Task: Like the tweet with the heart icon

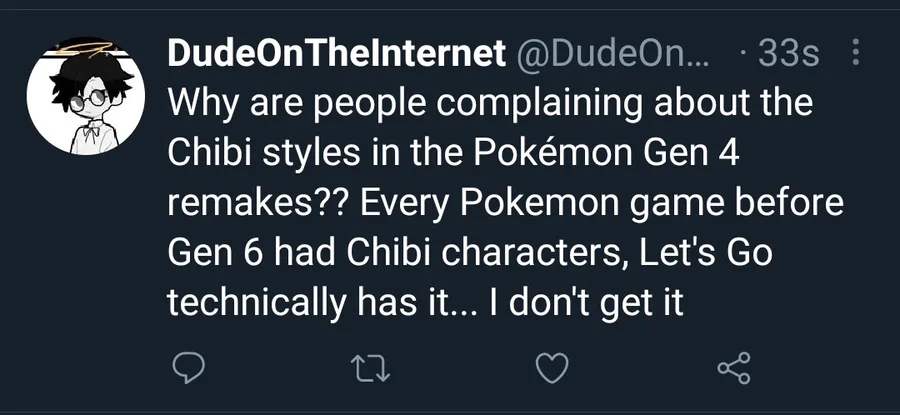Action: tap(552, 369)
